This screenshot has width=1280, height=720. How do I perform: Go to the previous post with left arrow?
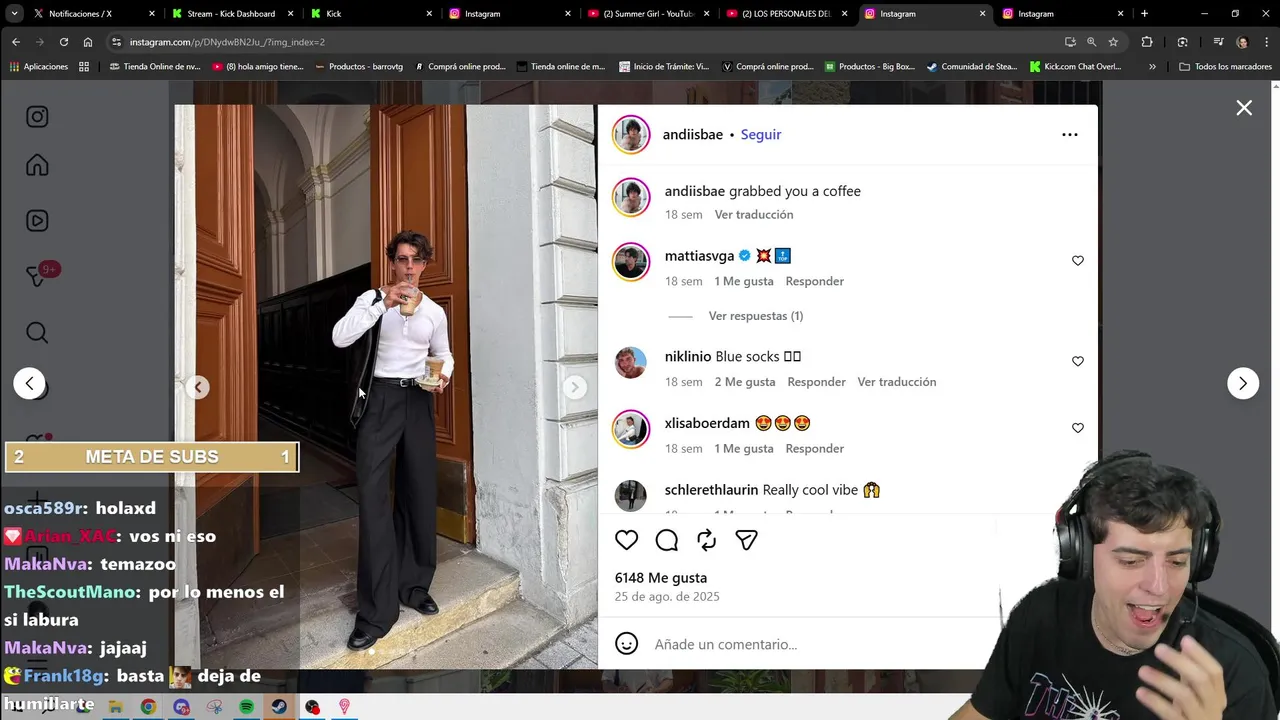tap(29, 383)
